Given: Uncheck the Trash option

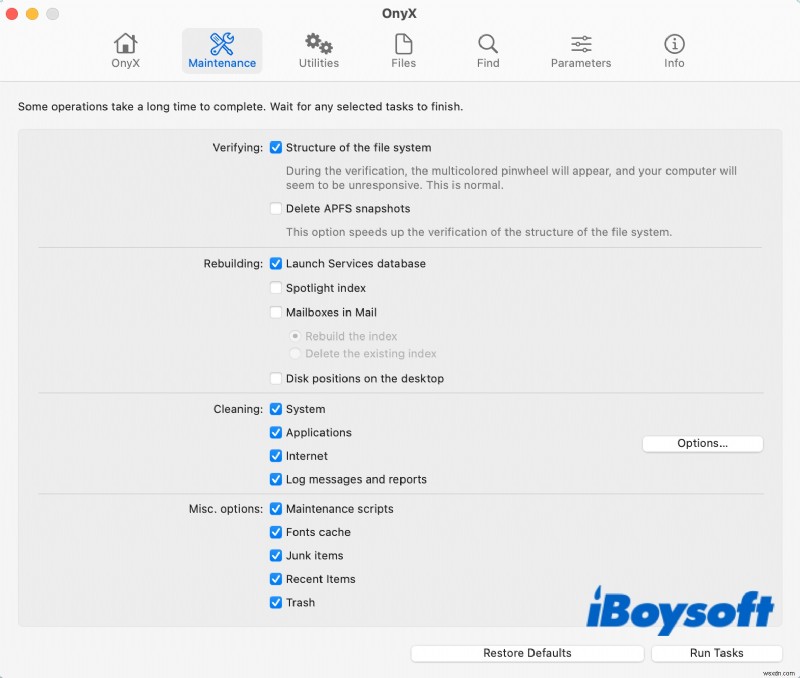Looking at the screenshot, I should 276,602.
